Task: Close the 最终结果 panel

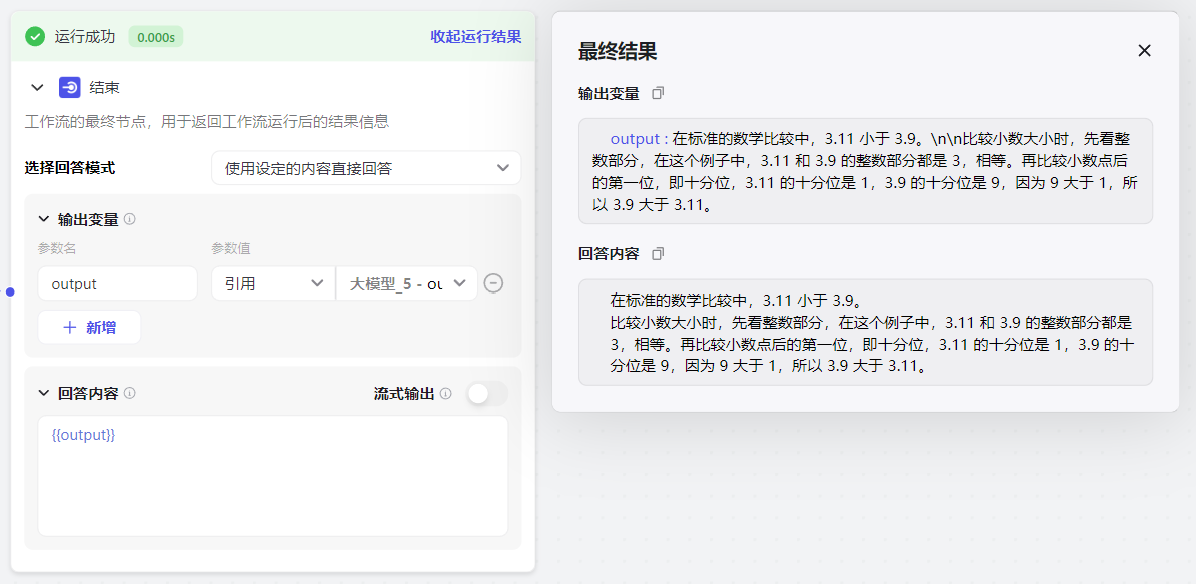Action: (x=1145, y=51)
